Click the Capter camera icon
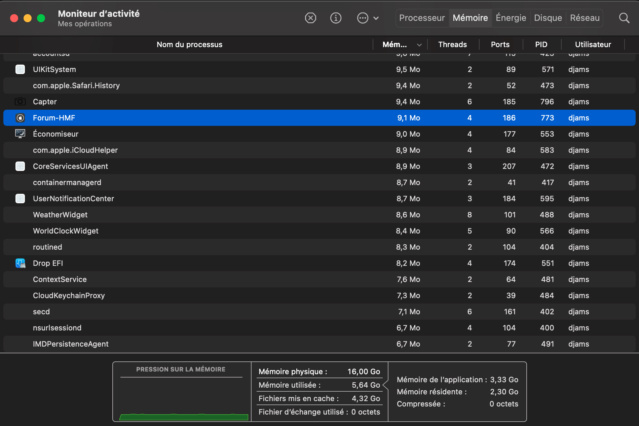 click(x=20, y=102)
